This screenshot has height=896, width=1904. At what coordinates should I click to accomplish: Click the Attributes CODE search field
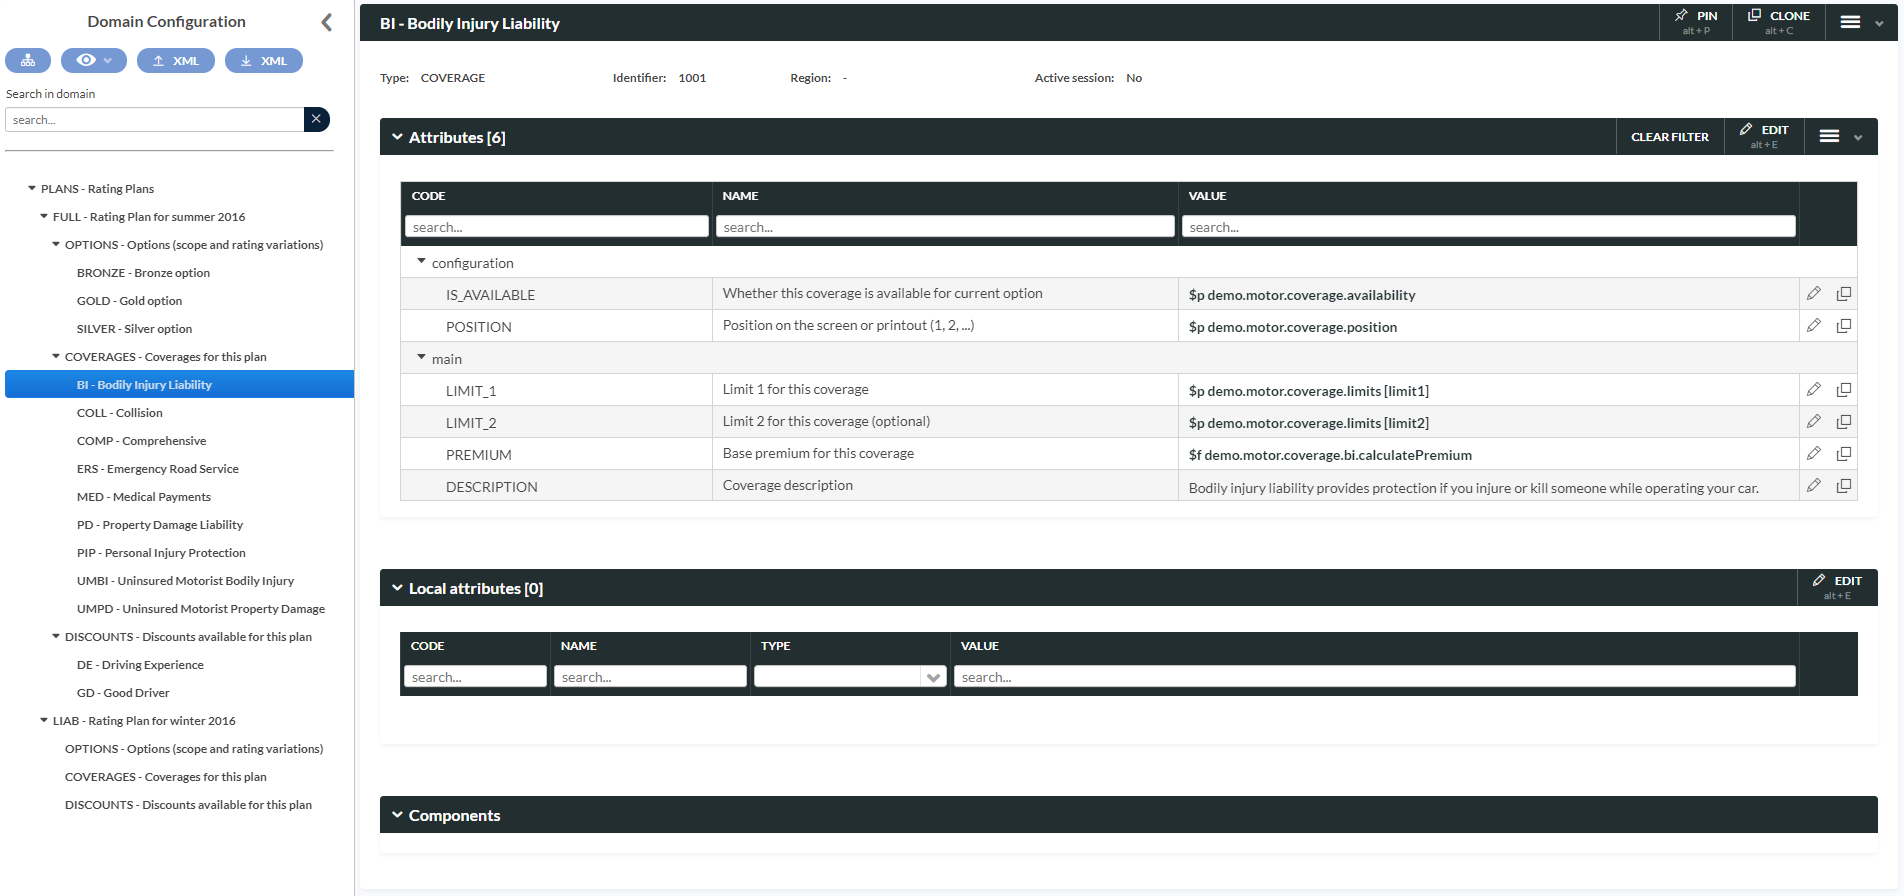click(557, 227)
